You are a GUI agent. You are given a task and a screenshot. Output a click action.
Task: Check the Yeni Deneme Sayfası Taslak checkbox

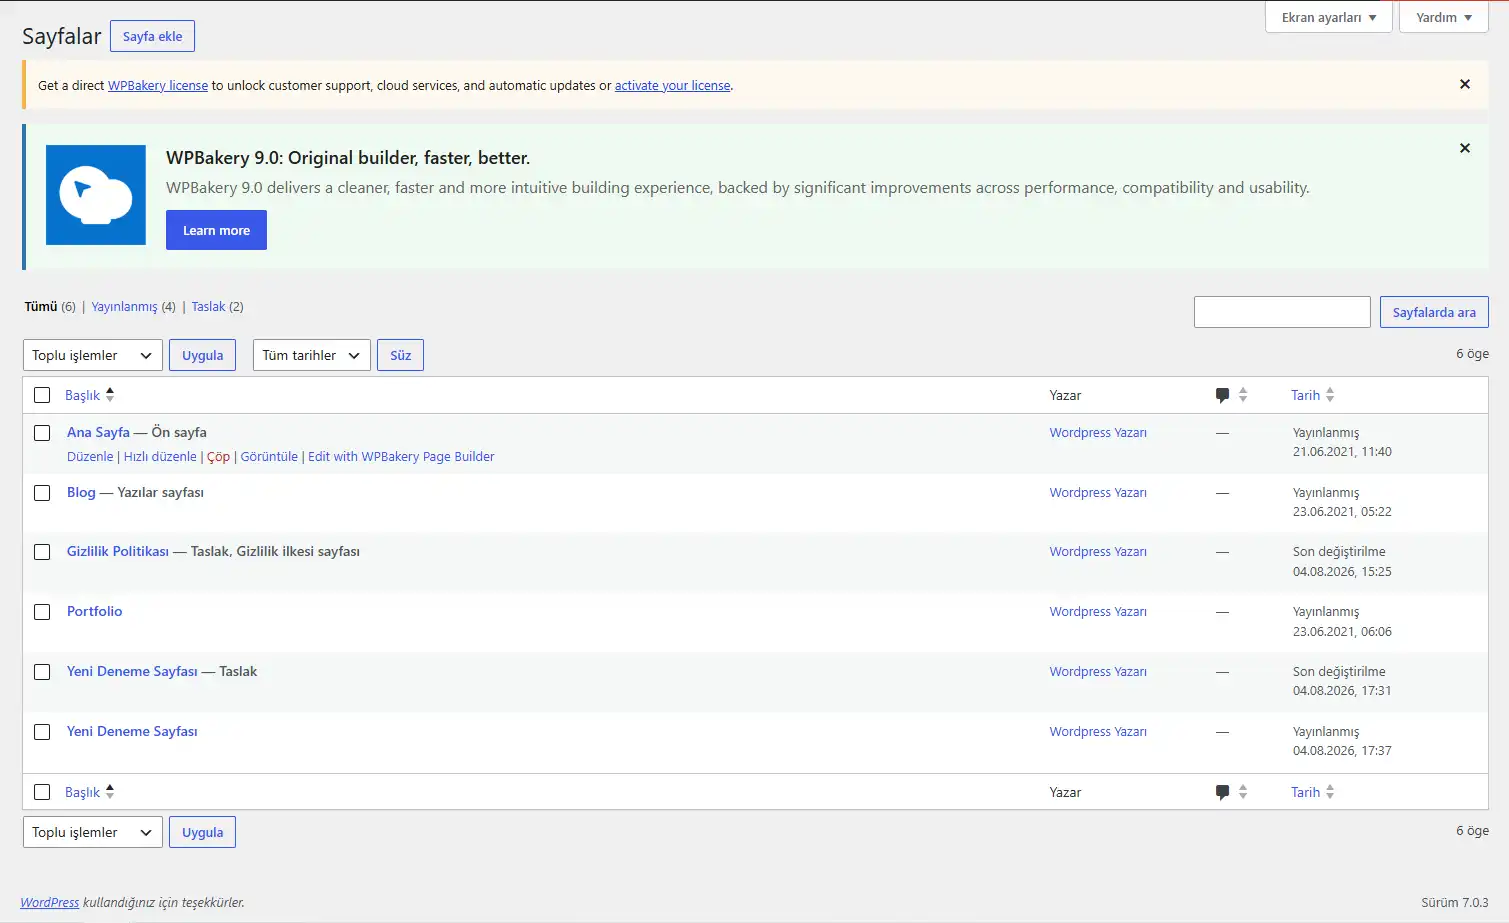[42, 672]
